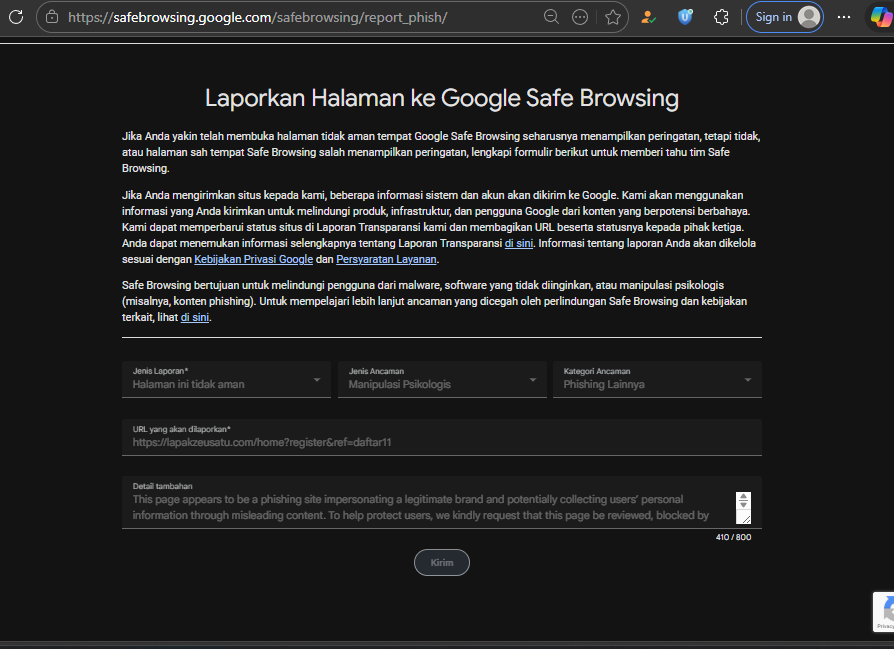Click down arrow of Detail tambahan scrollbar
Image resolution: width=894 pixels, height=649 pixels.
pos(743,504)
